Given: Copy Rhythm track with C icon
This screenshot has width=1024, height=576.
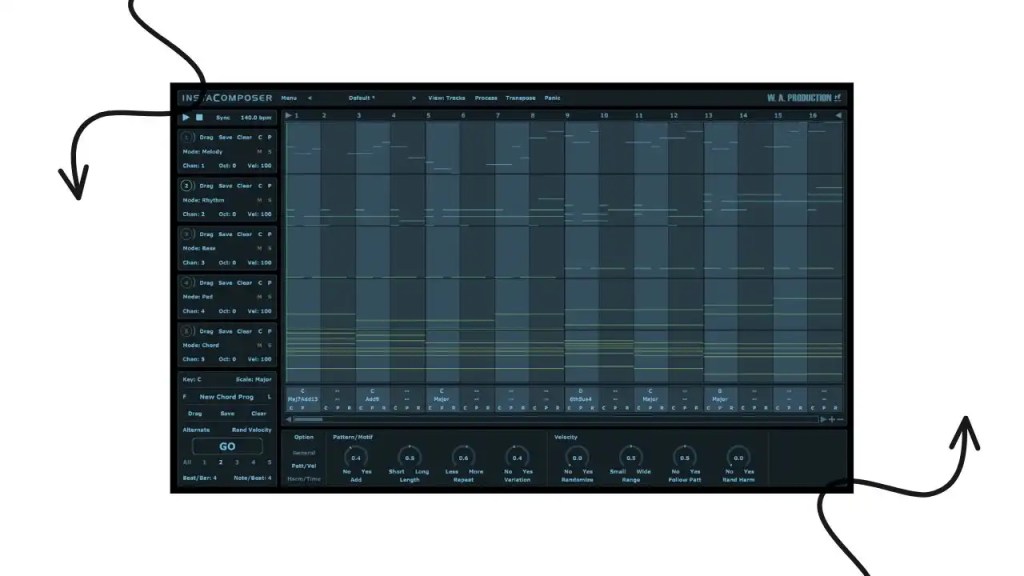Looking at the screenshot, I should coord(260,185).
